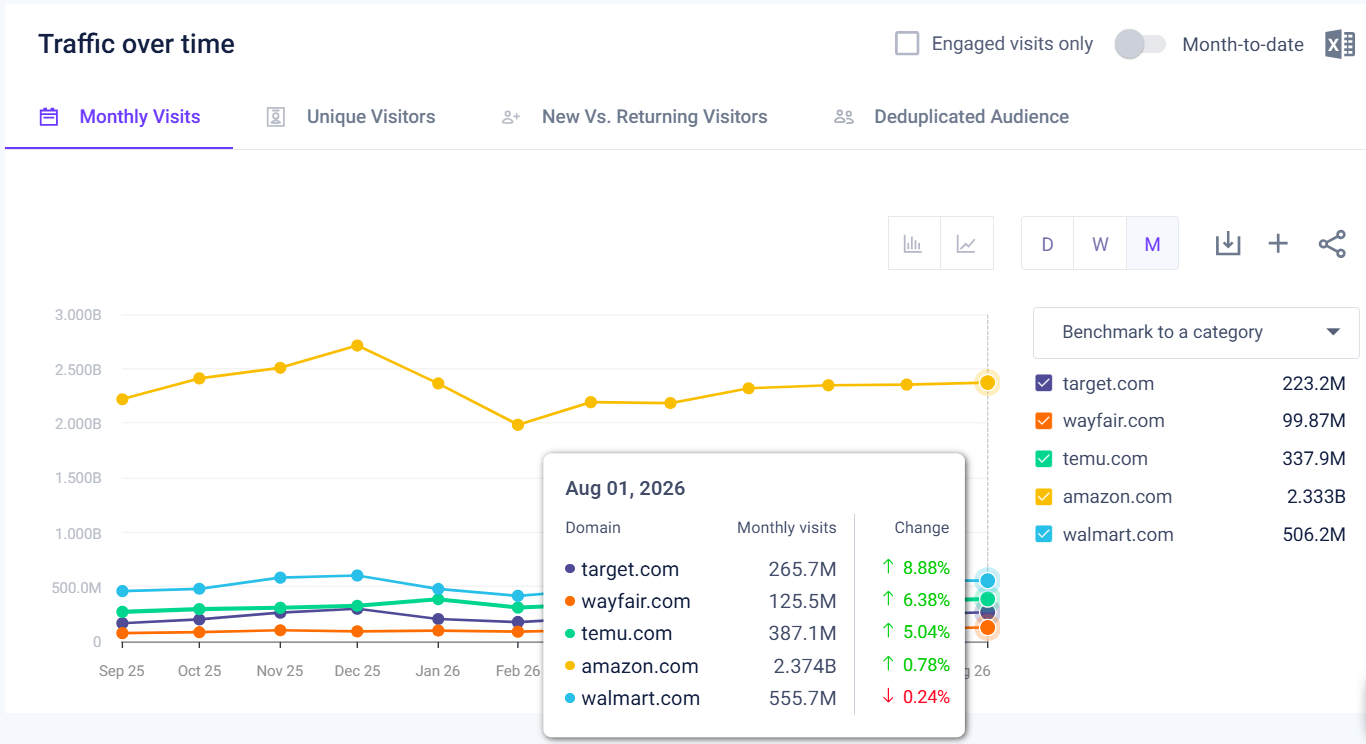Click walmart.com 506.2M legend value

click(x=1314, y=535)
